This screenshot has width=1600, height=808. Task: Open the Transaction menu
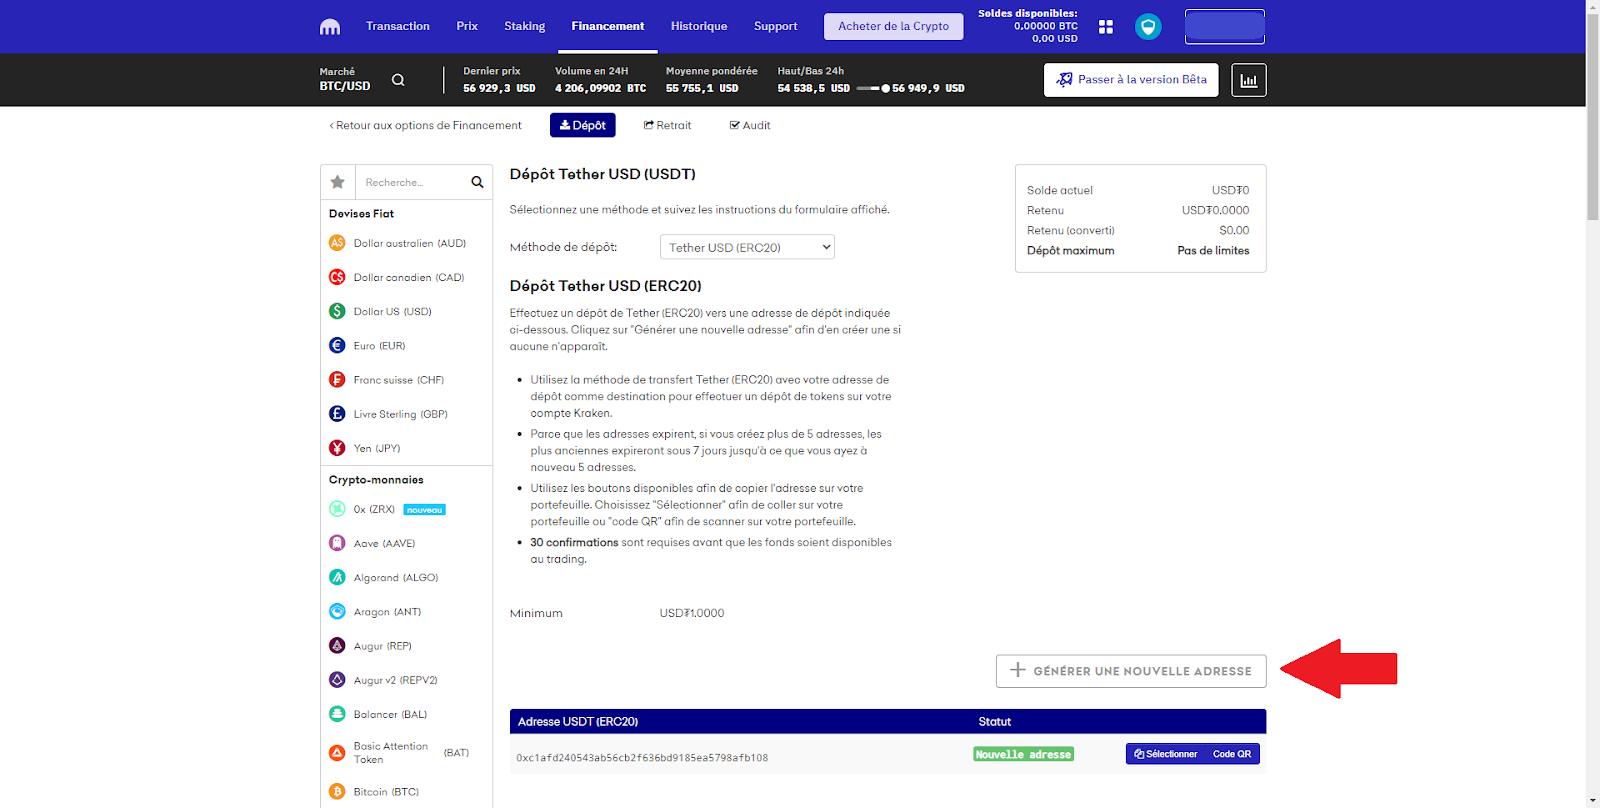[397, 26]
